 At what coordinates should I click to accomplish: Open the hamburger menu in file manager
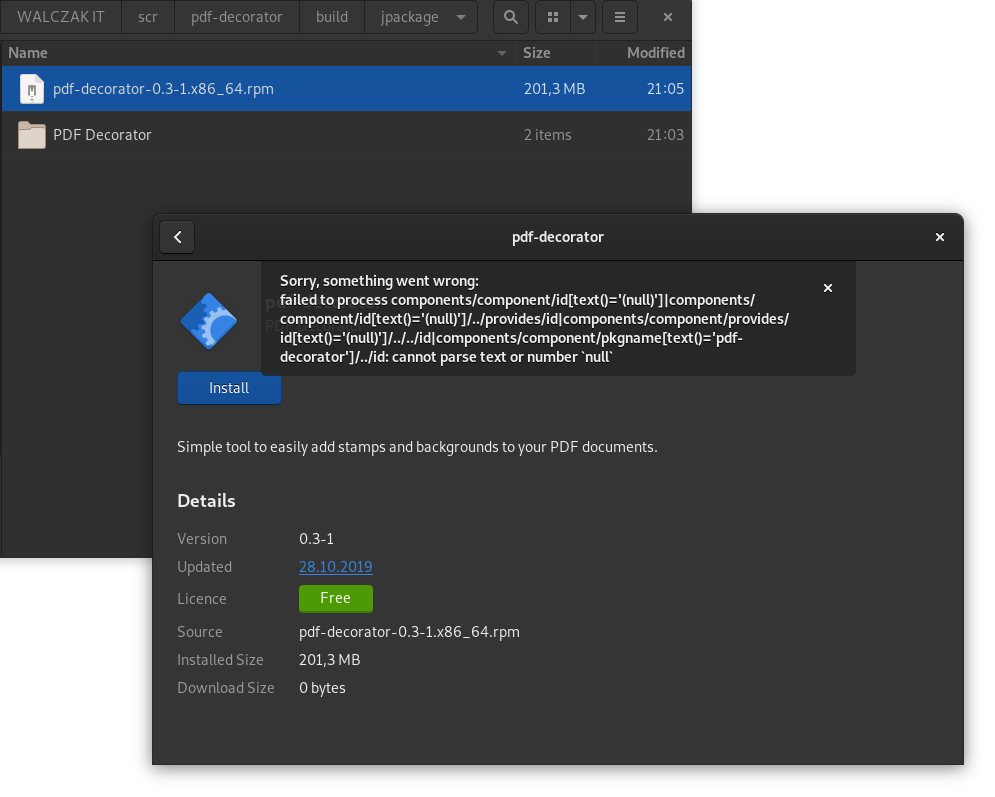(x=620, y=17)
